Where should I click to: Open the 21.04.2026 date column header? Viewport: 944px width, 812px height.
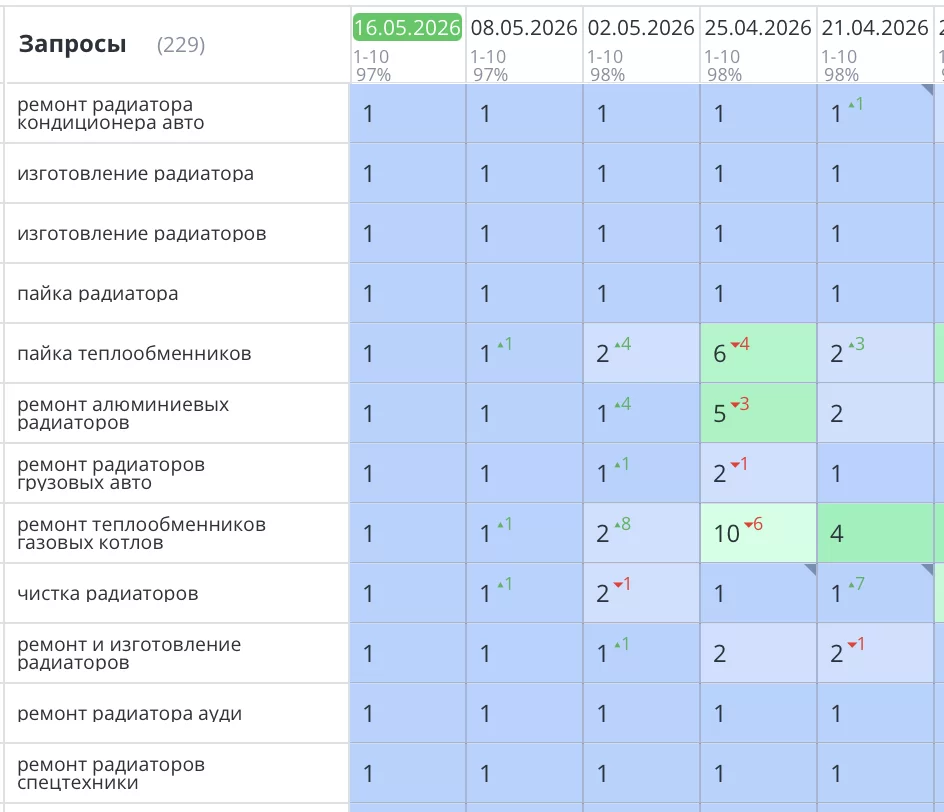pos(875,28)
